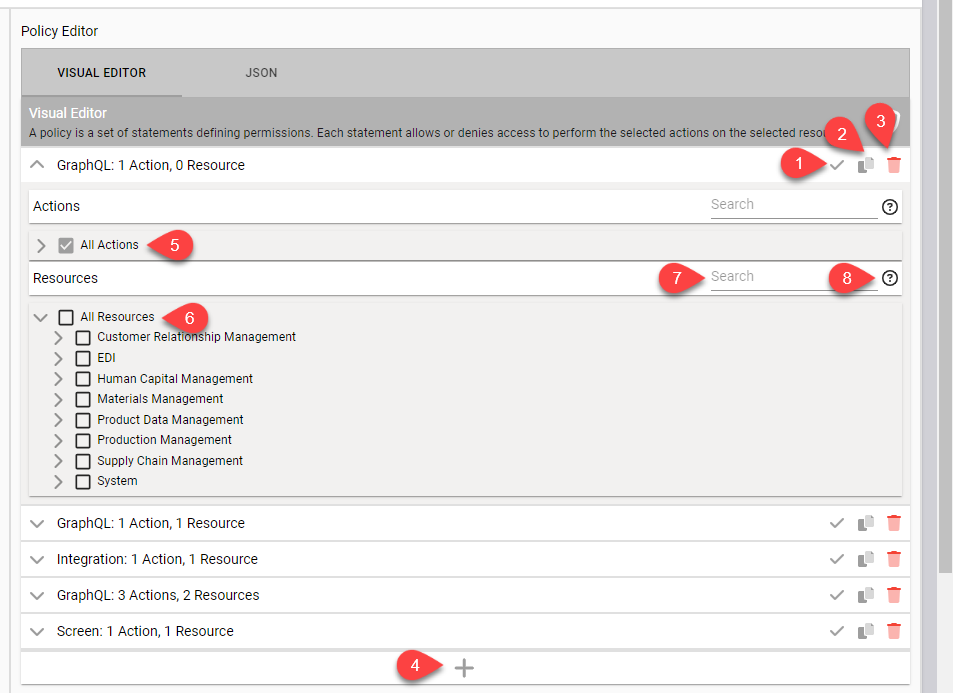Select the Visual Editor tab
Screen dimensions: 953x693
(x=101, y=73)
